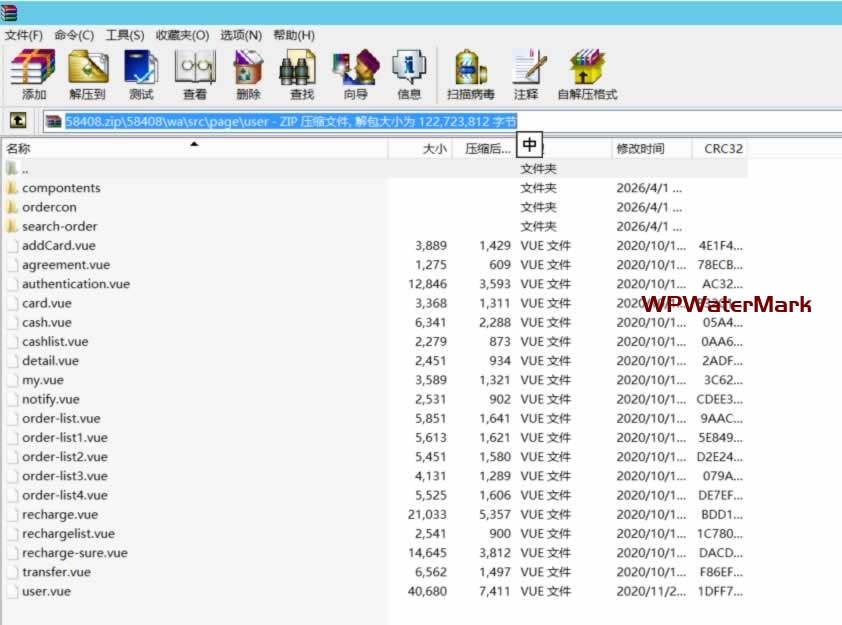Sort files by 大小 column header
842x625 pixels.
(435, 148)
